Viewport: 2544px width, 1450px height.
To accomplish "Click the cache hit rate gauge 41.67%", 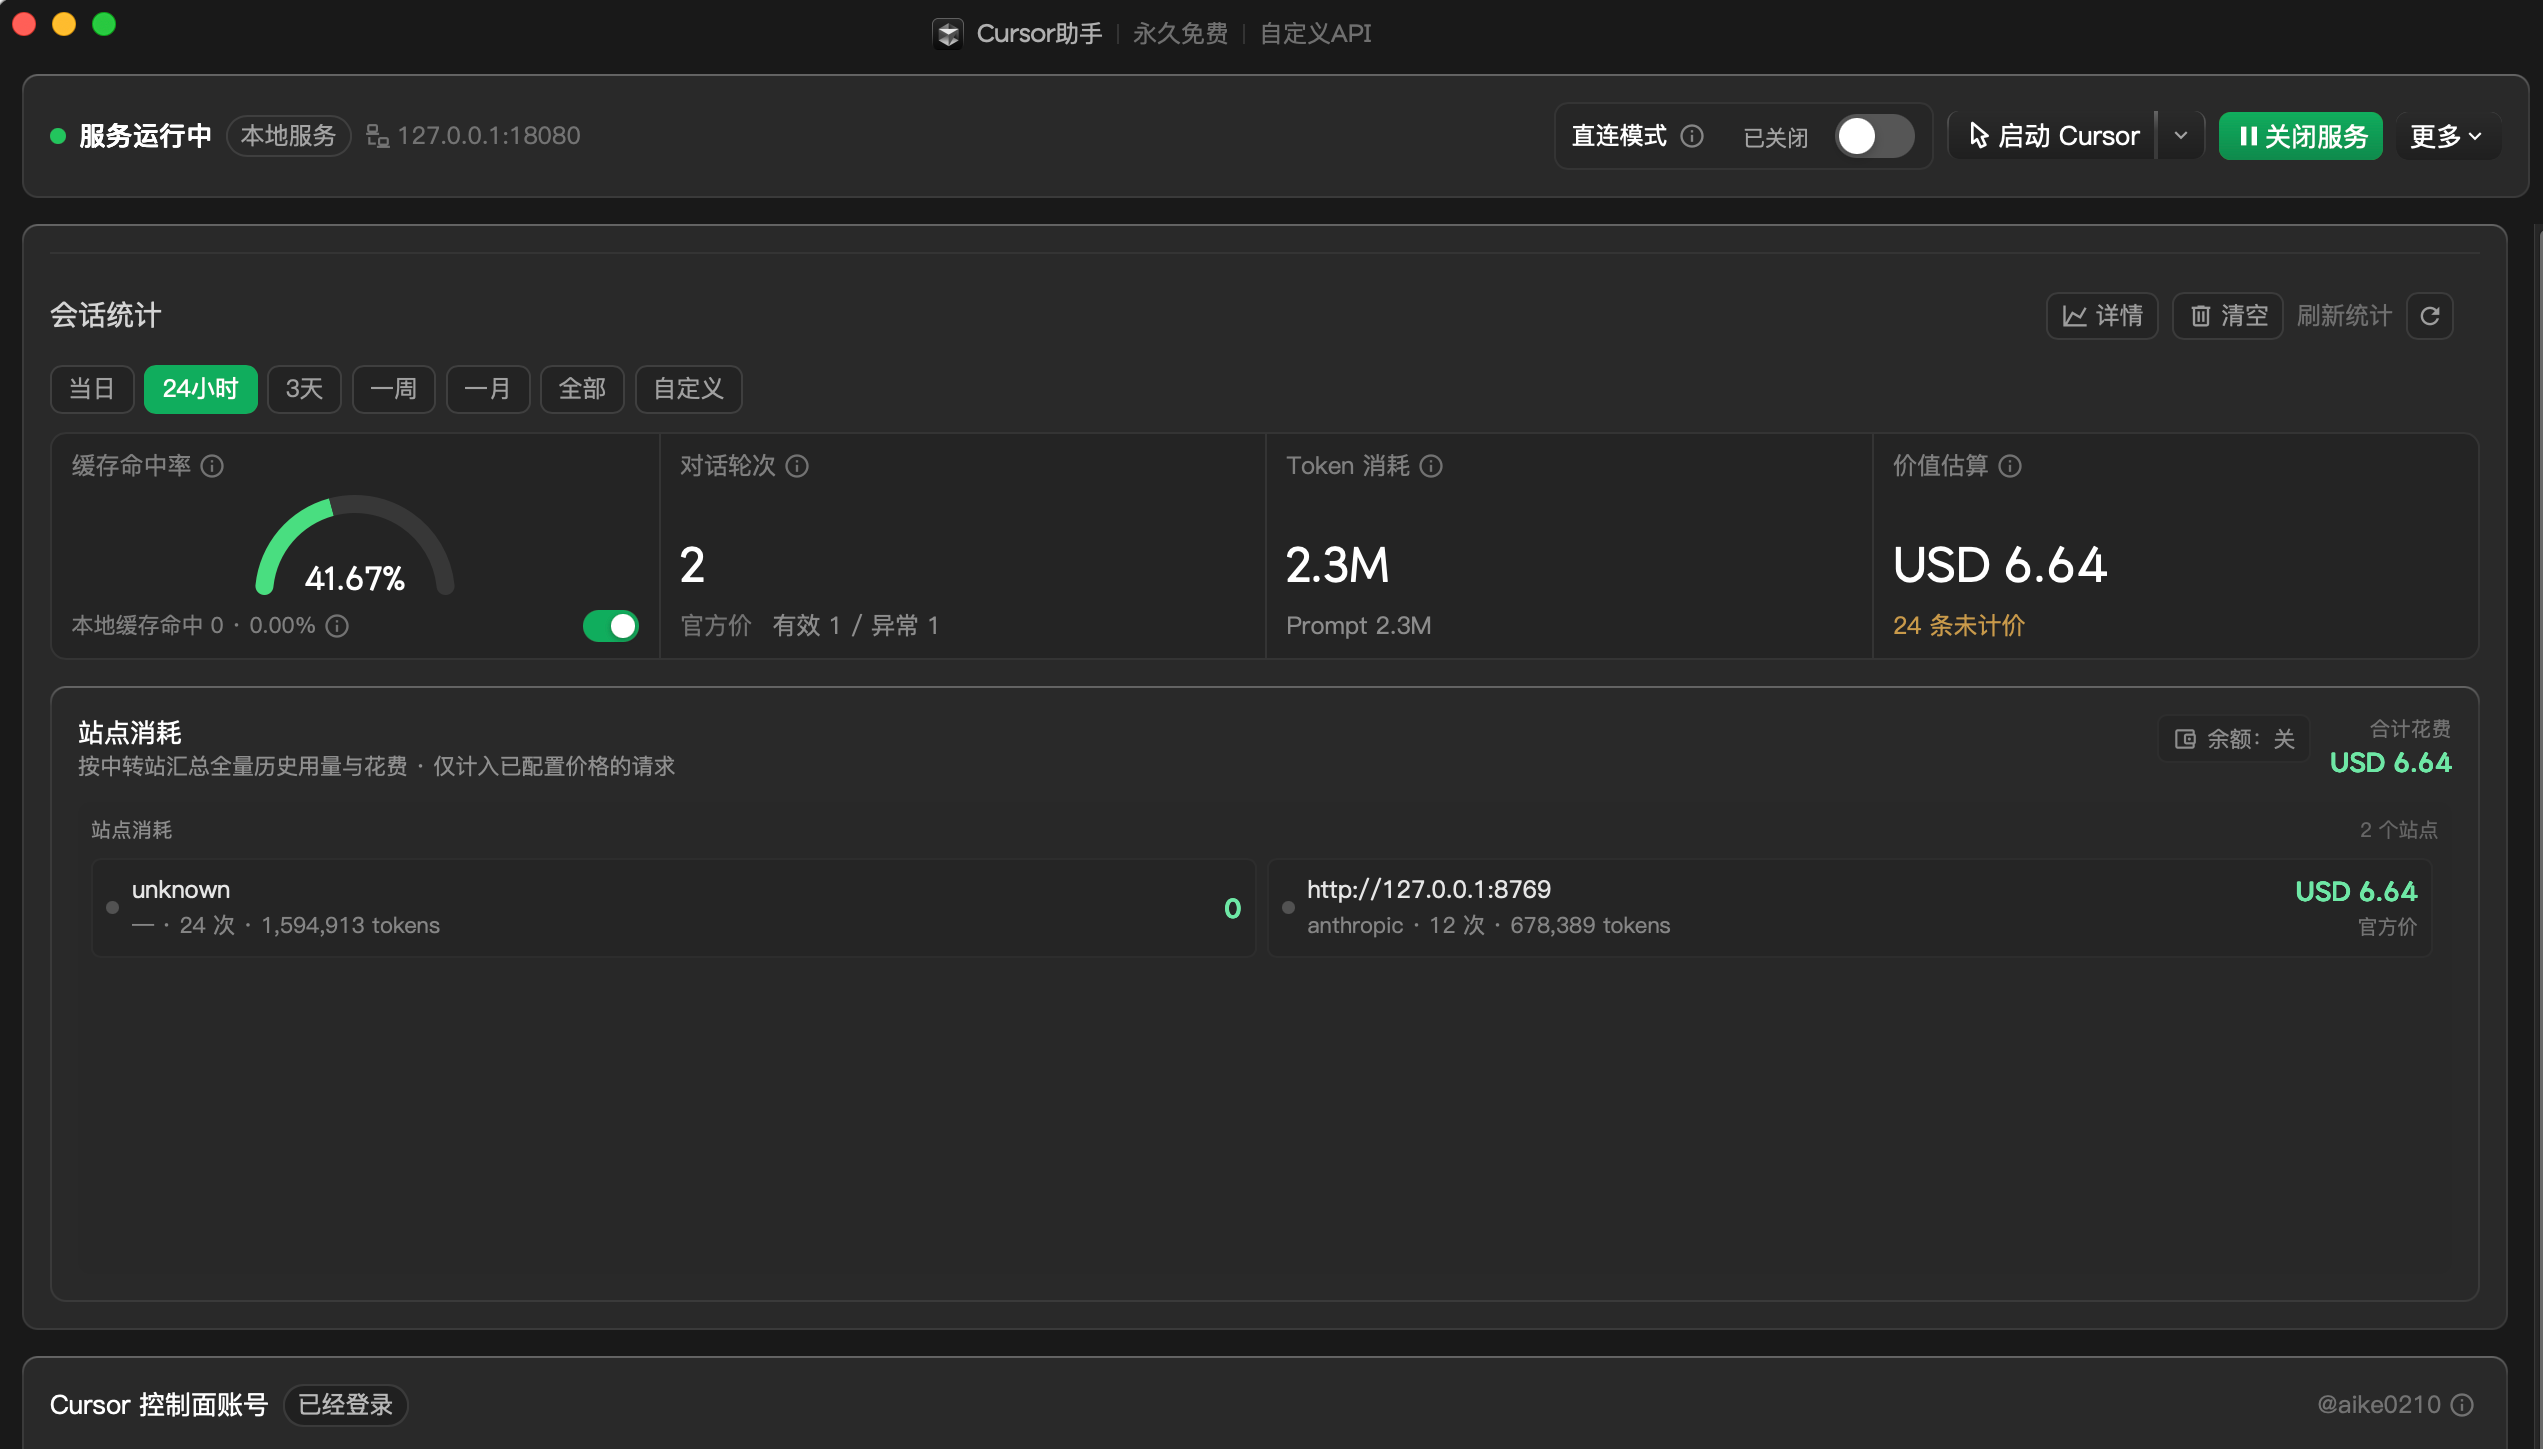I will click(x=354, y=548).
